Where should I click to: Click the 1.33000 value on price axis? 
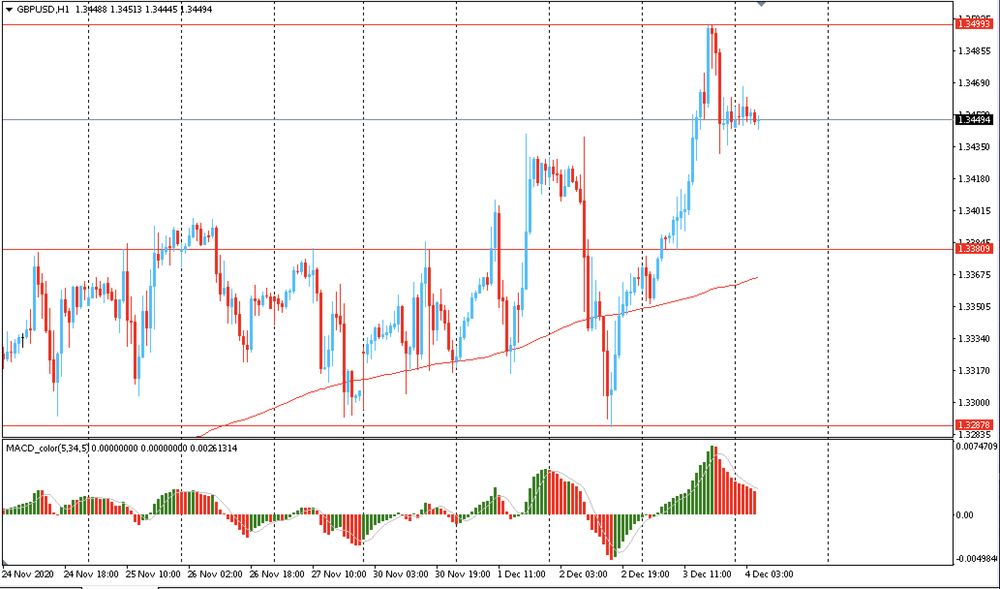(973, 403)
